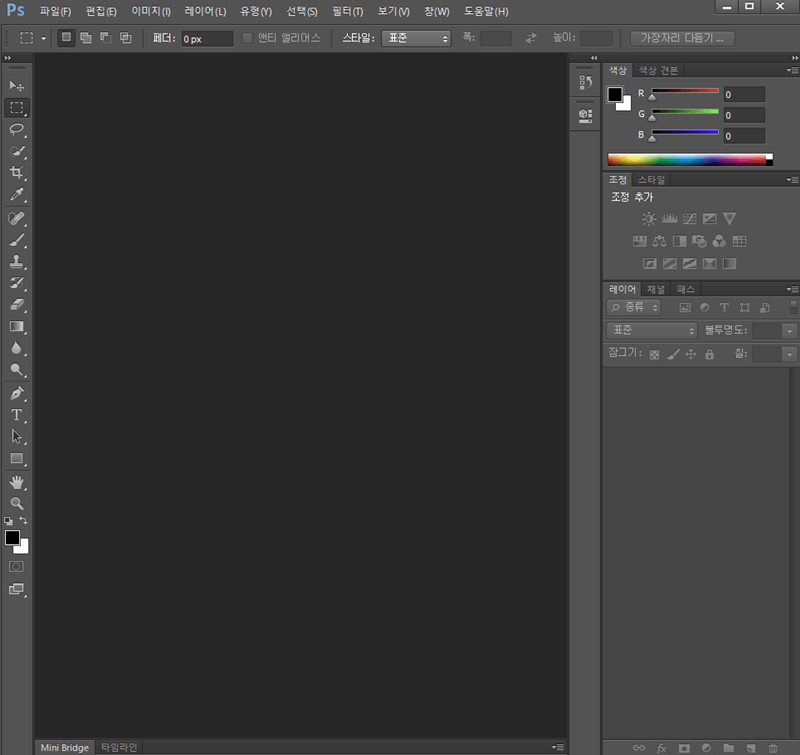800x755 pixels.
Task: Change screen mode icon
Action: tap(16, 589)
